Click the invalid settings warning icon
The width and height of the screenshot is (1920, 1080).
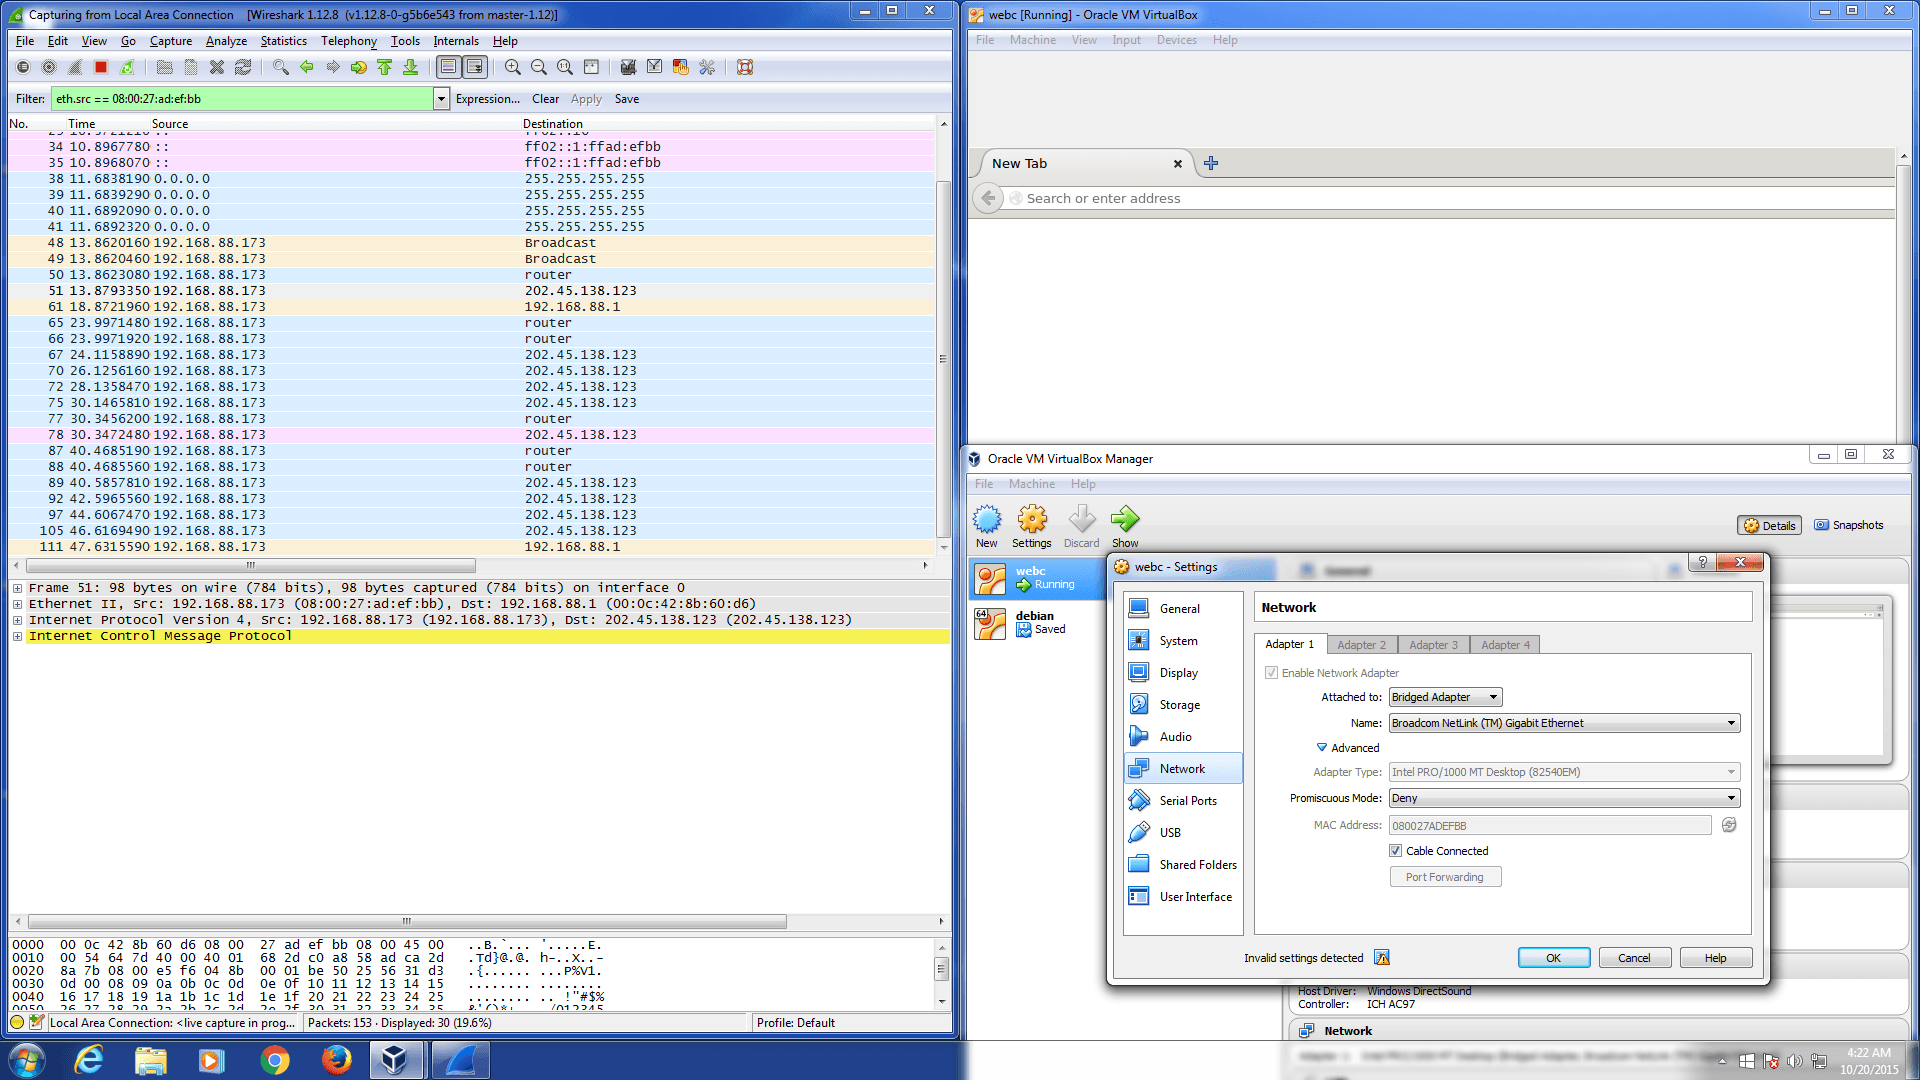1382,958
